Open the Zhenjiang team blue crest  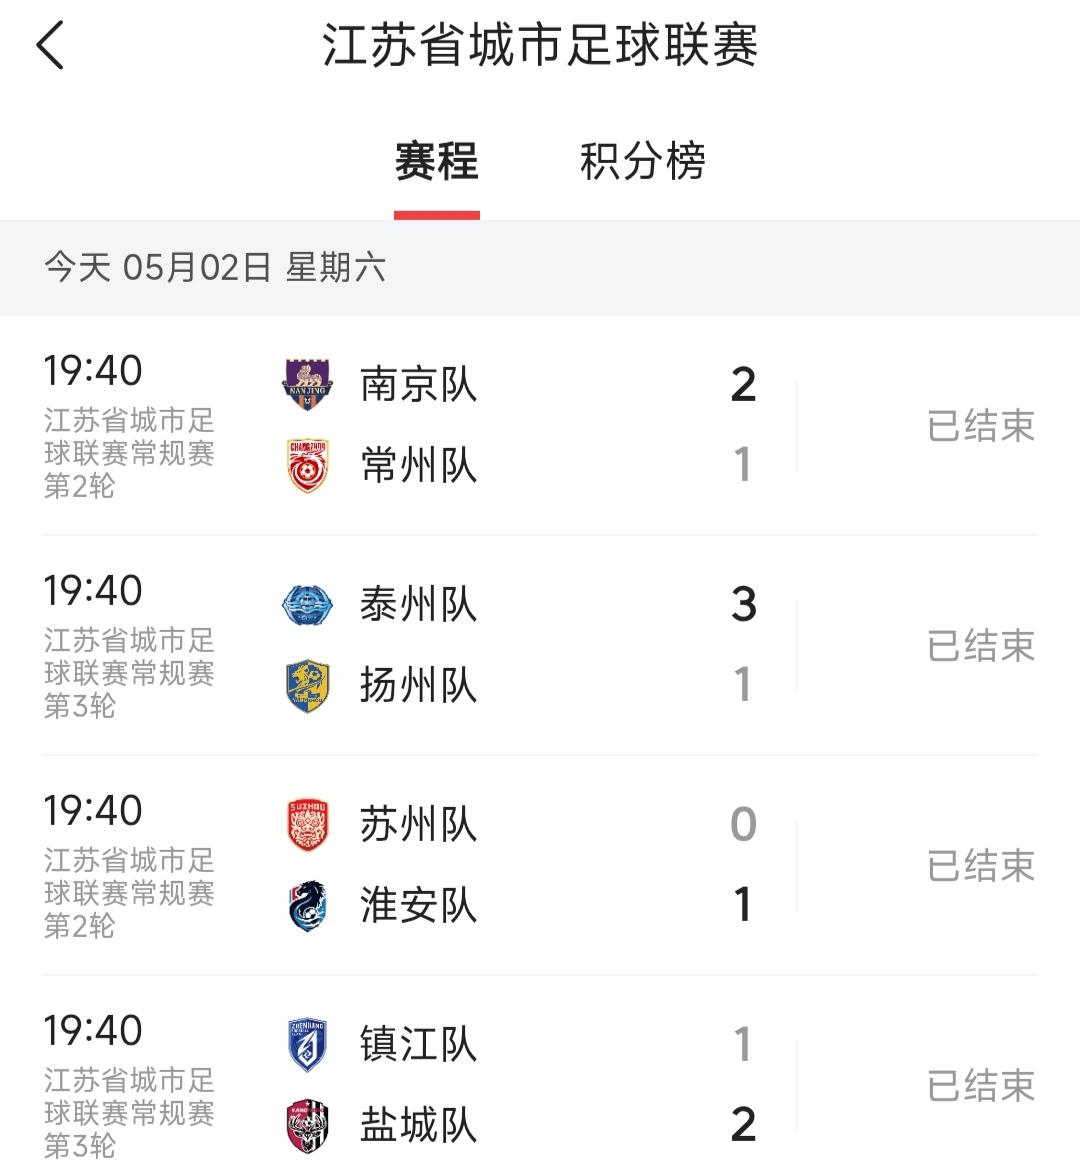pyautogui.click(x=308, y=1044)
